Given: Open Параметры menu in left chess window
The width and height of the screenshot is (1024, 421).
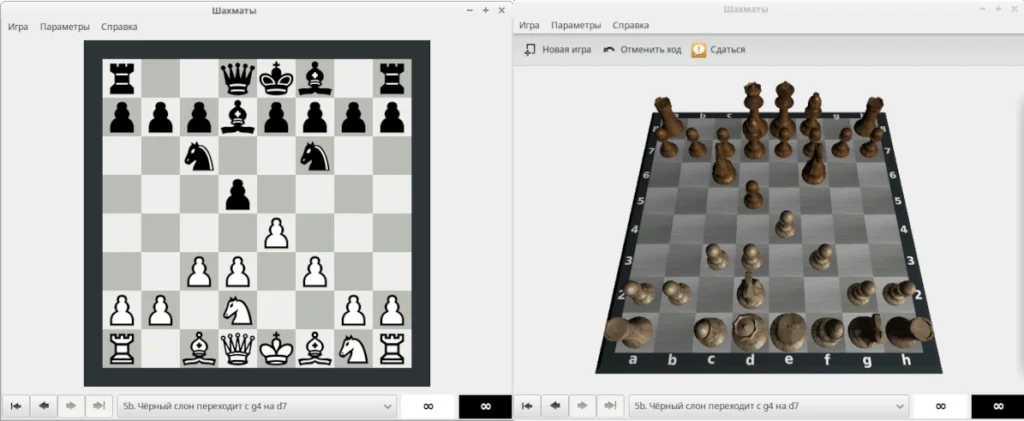Looking at the screenshot, I should (x=65, y=27).
